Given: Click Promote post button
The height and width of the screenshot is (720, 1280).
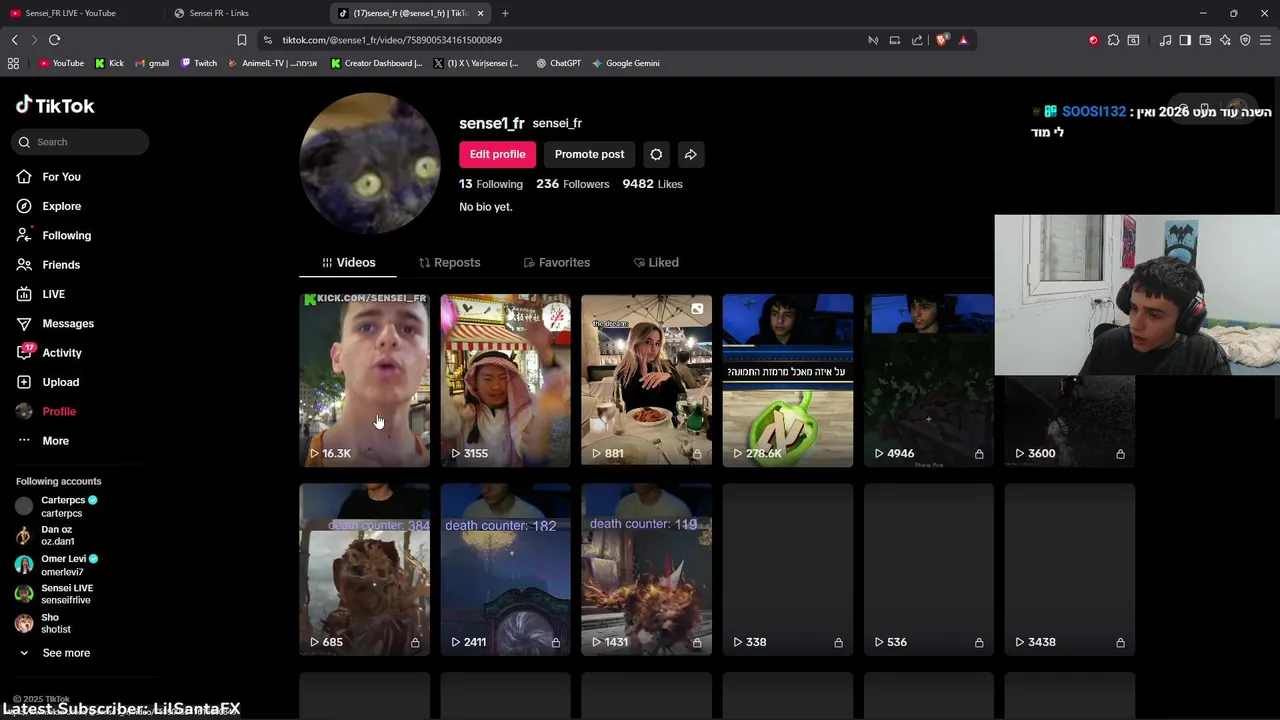Looking at the screenshot, I should coord(589,154).
